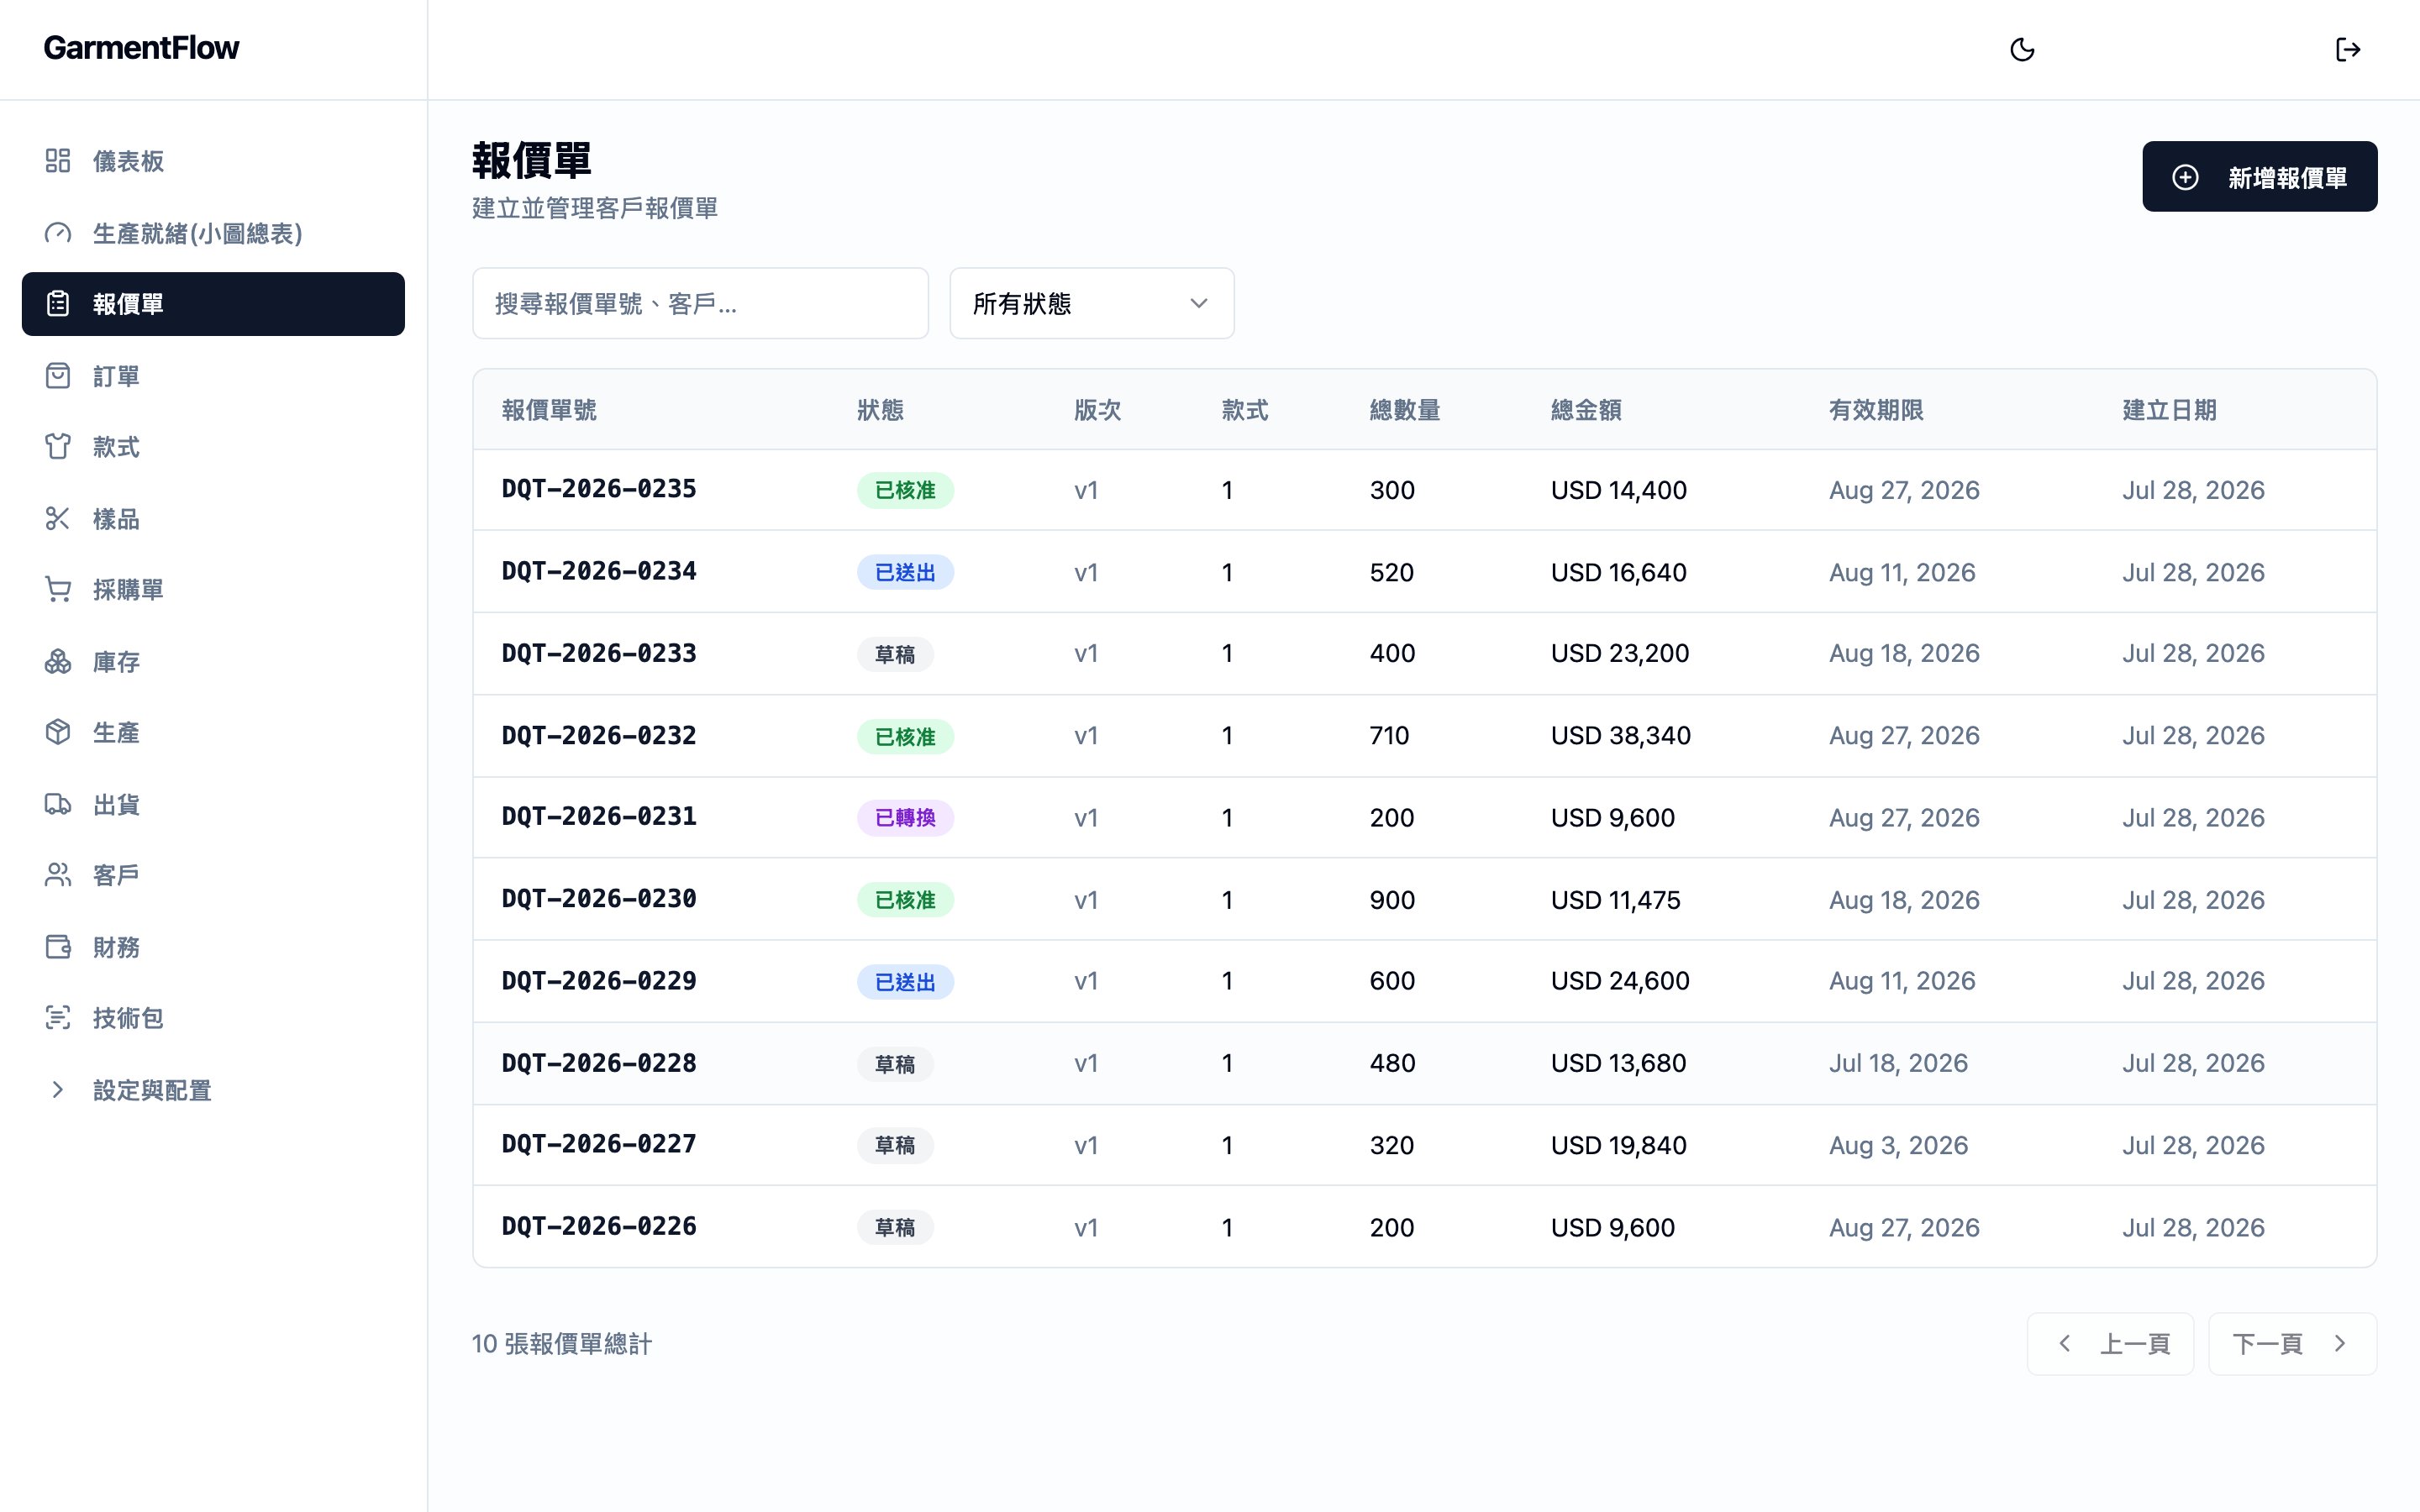Click quotation number DQT-2026-0232

pos(599,735)
